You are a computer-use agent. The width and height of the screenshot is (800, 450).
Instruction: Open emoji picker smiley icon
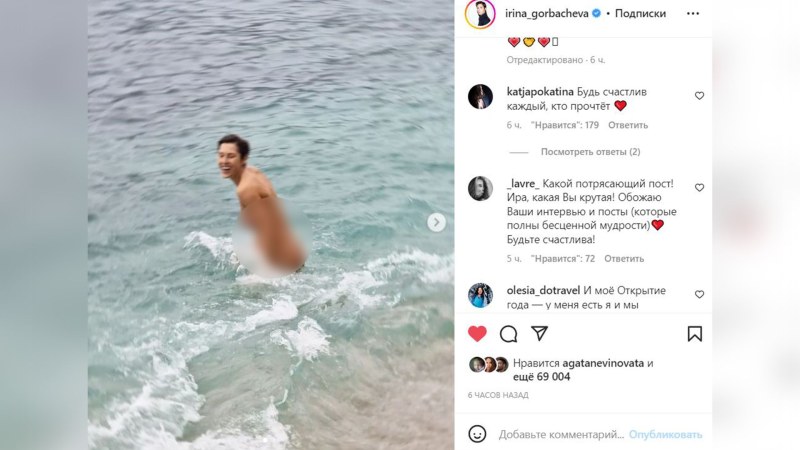click(477, 434)
